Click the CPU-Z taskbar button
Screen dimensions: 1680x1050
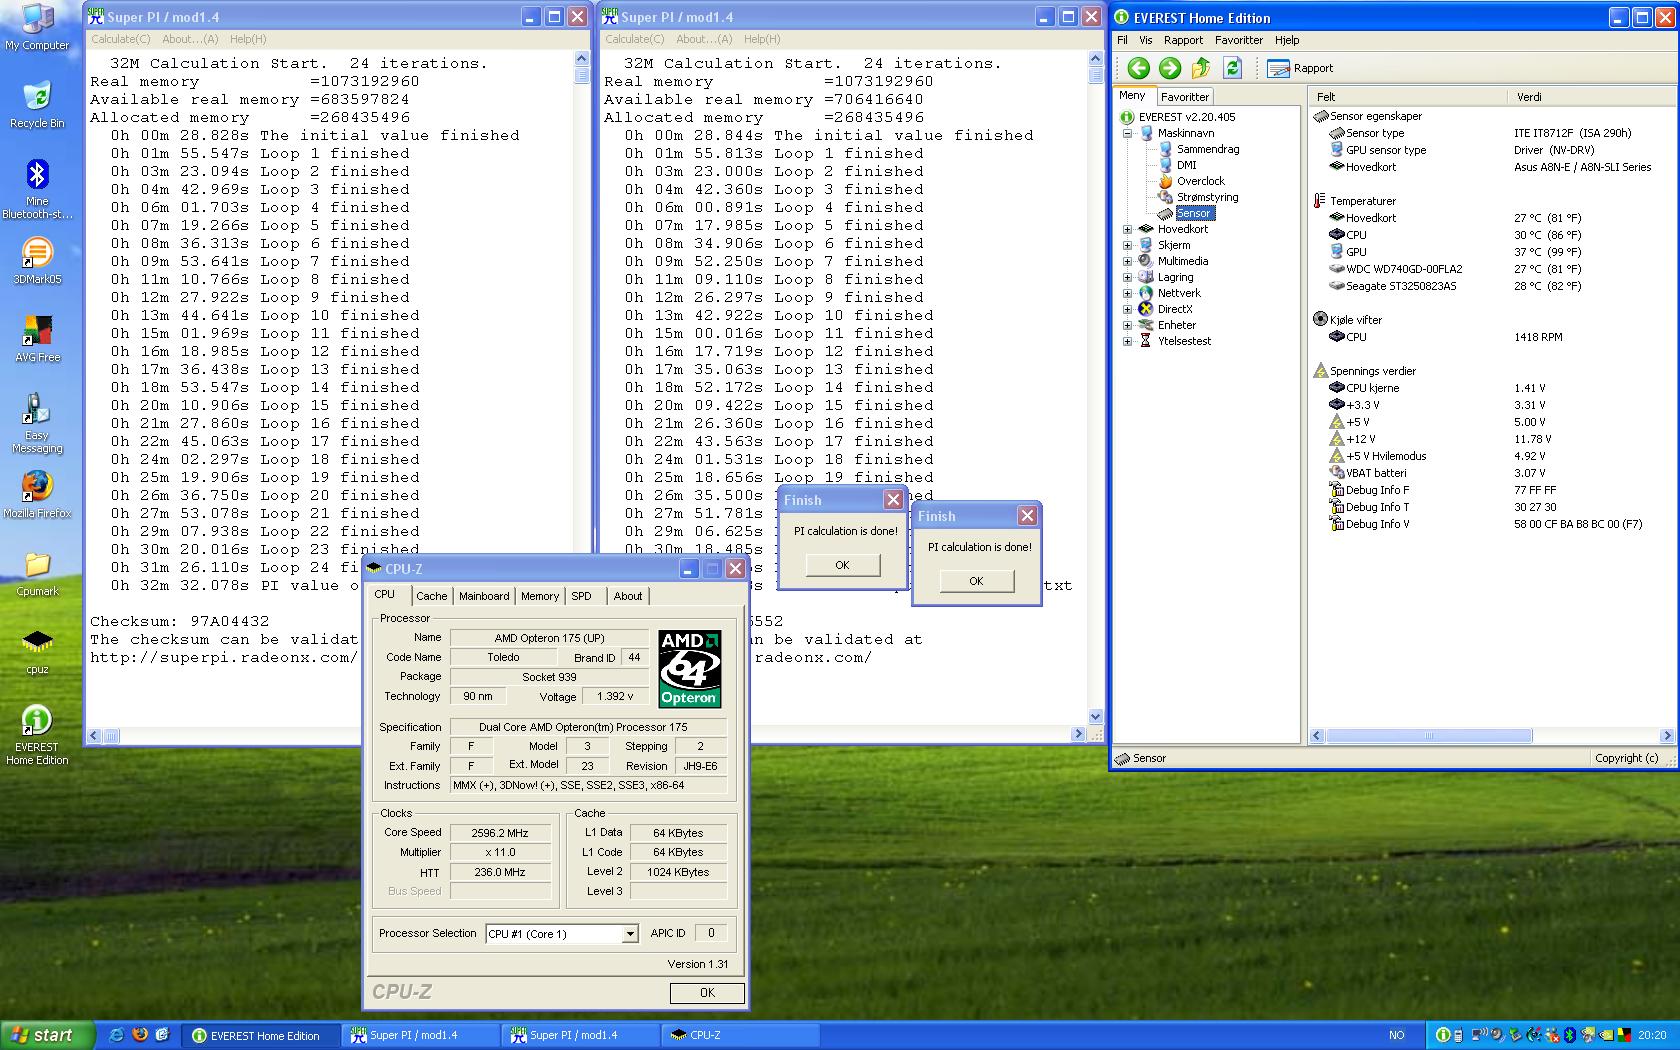[740, 1035]
